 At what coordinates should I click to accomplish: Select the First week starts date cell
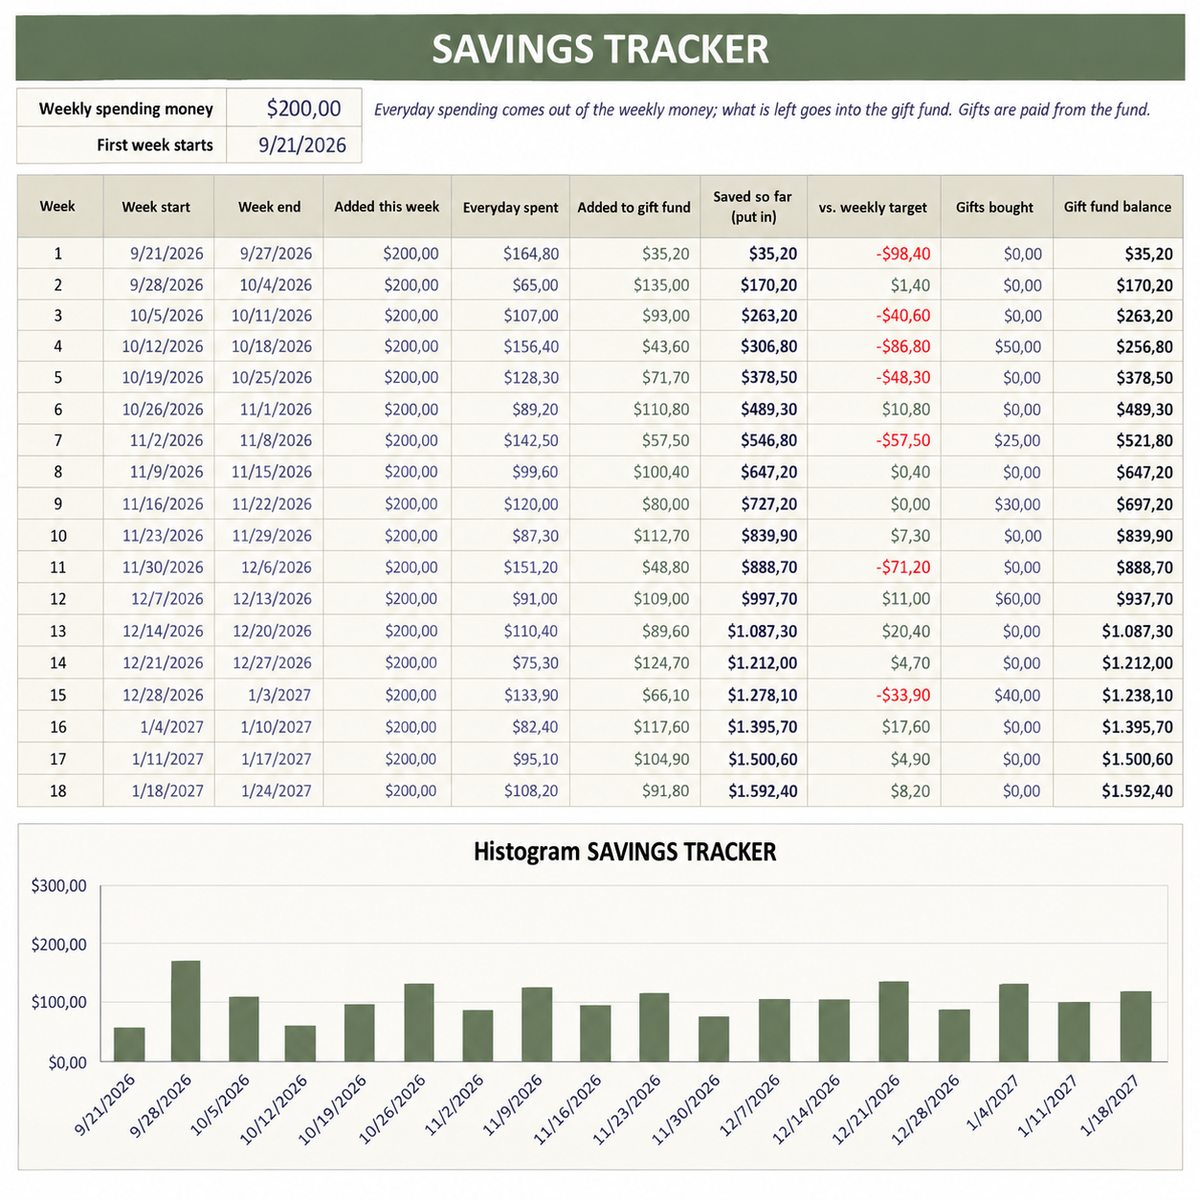point(294,145)
